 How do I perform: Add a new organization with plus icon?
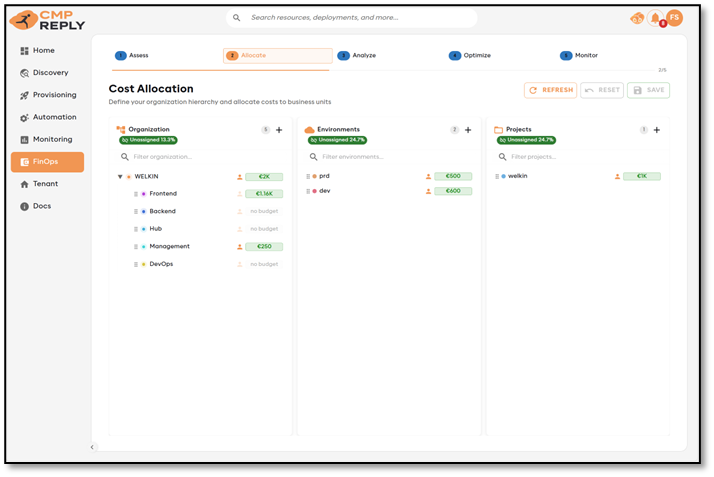point(279,130)
